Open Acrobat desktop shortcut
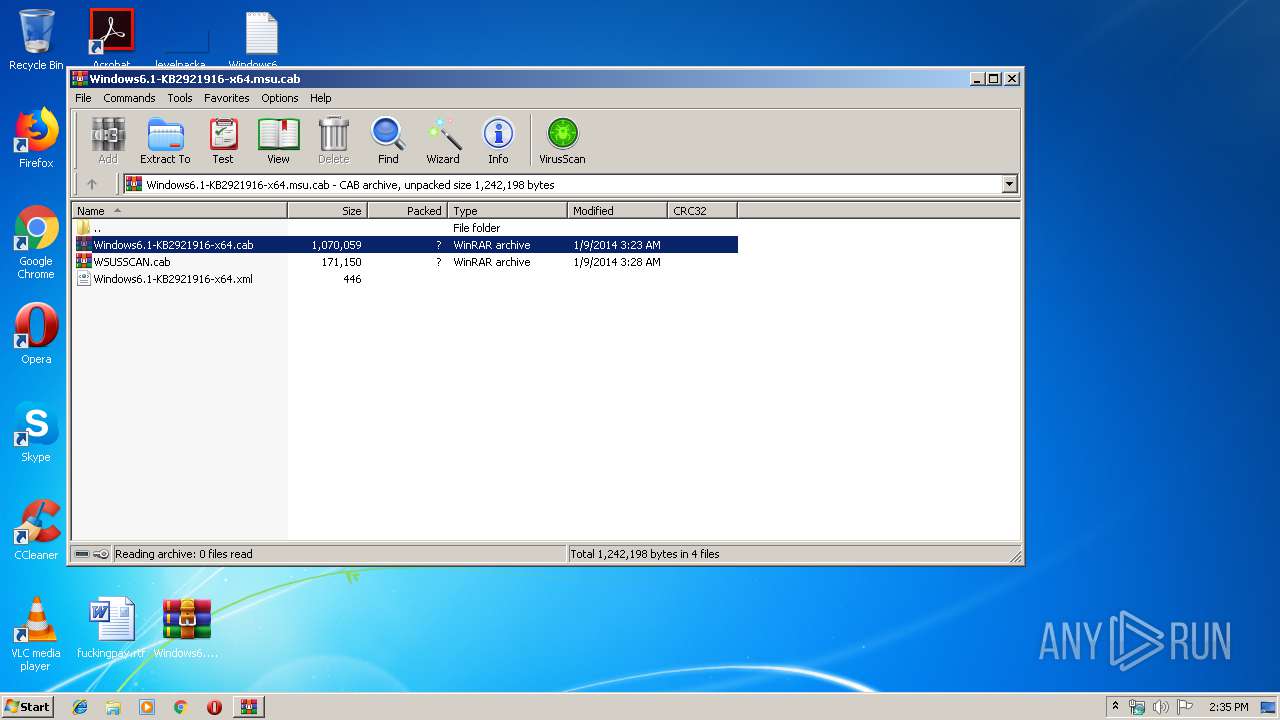This screenshot has height=720, width=1280. coord(111,38)
